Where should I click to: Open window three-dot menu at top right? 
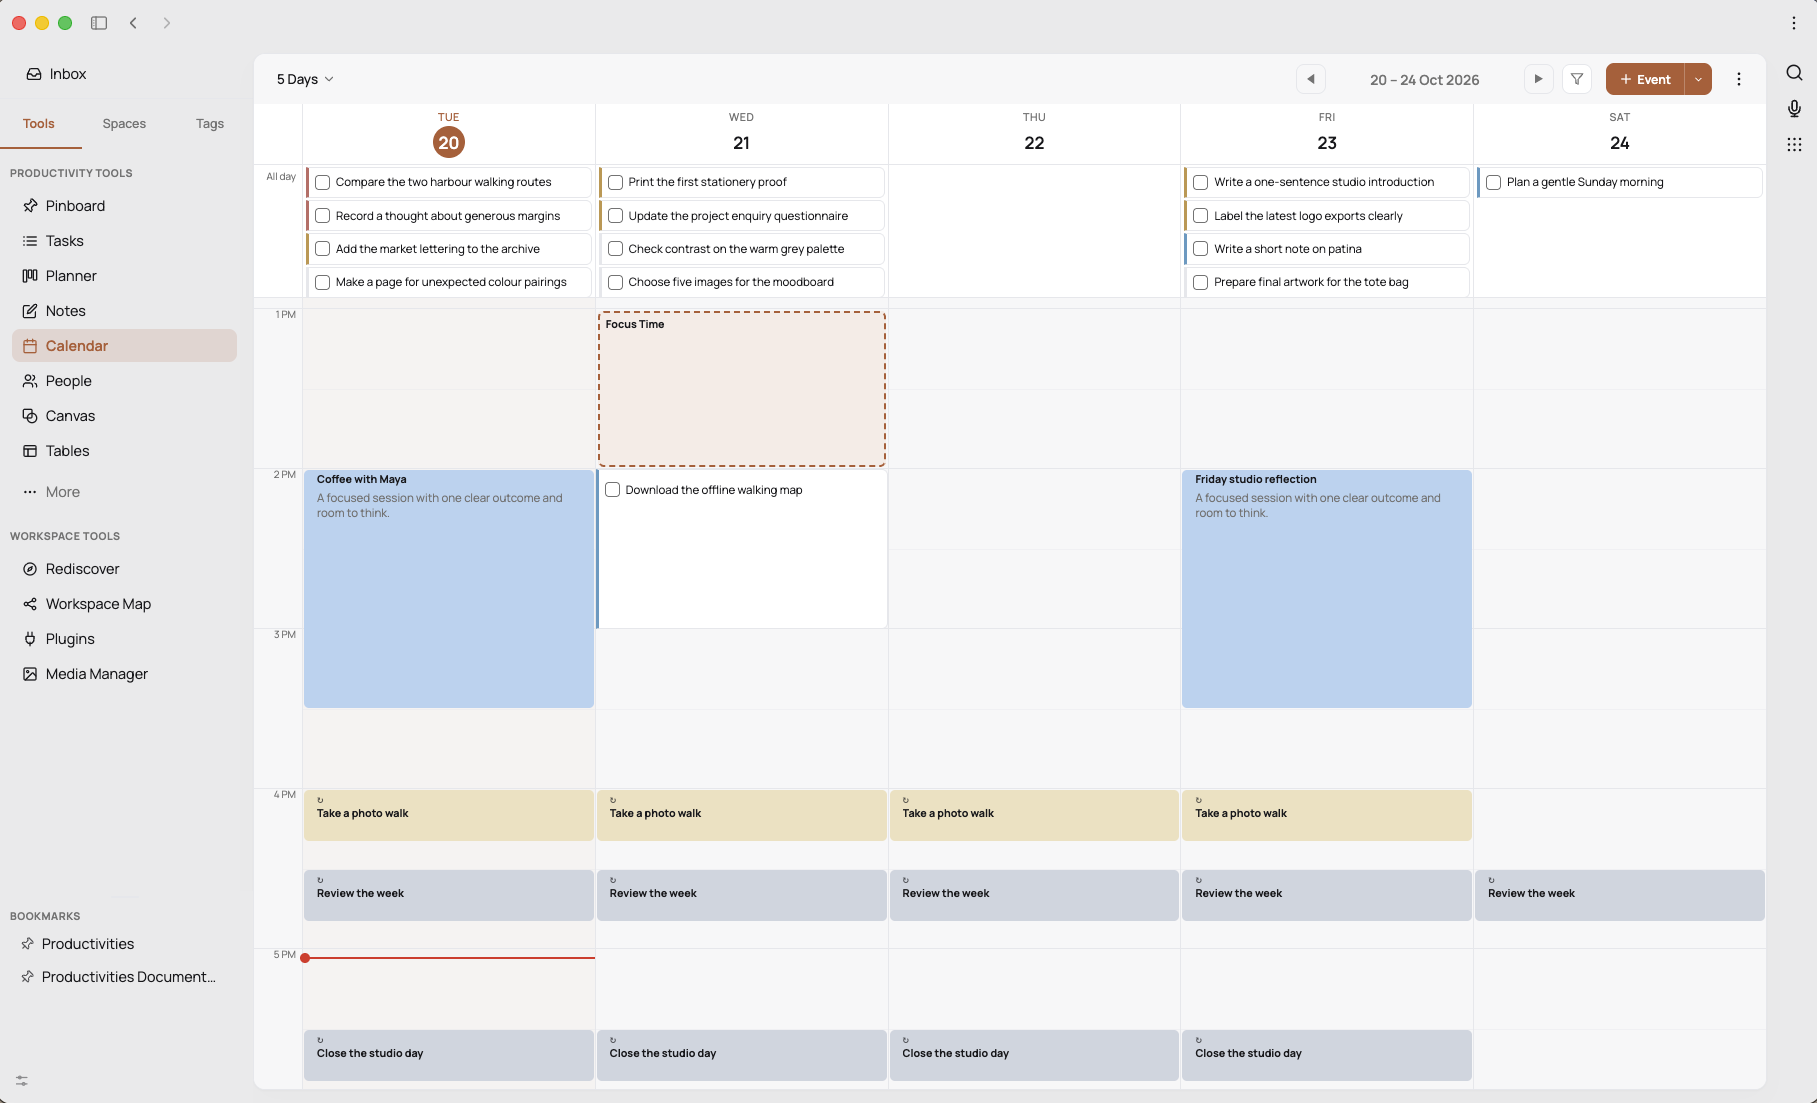(x=1794, y=23)
